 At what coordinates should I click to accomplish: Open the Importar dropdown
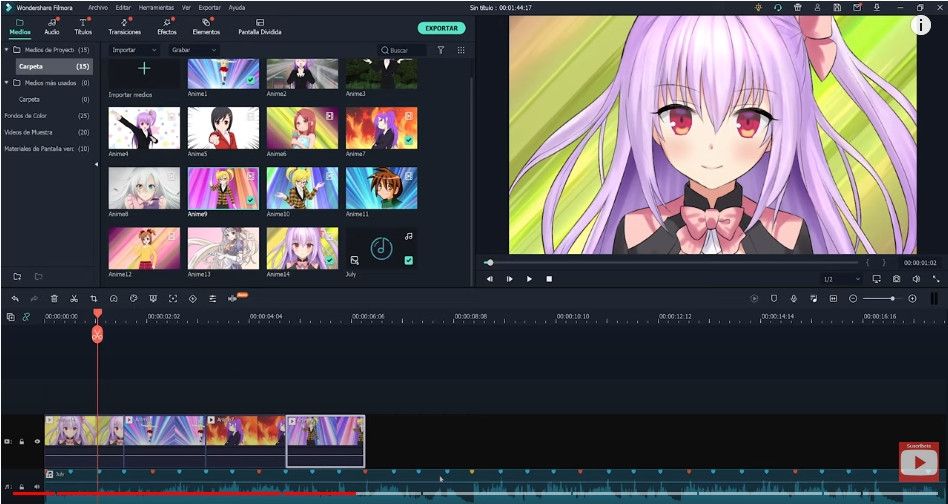(134, 50)
